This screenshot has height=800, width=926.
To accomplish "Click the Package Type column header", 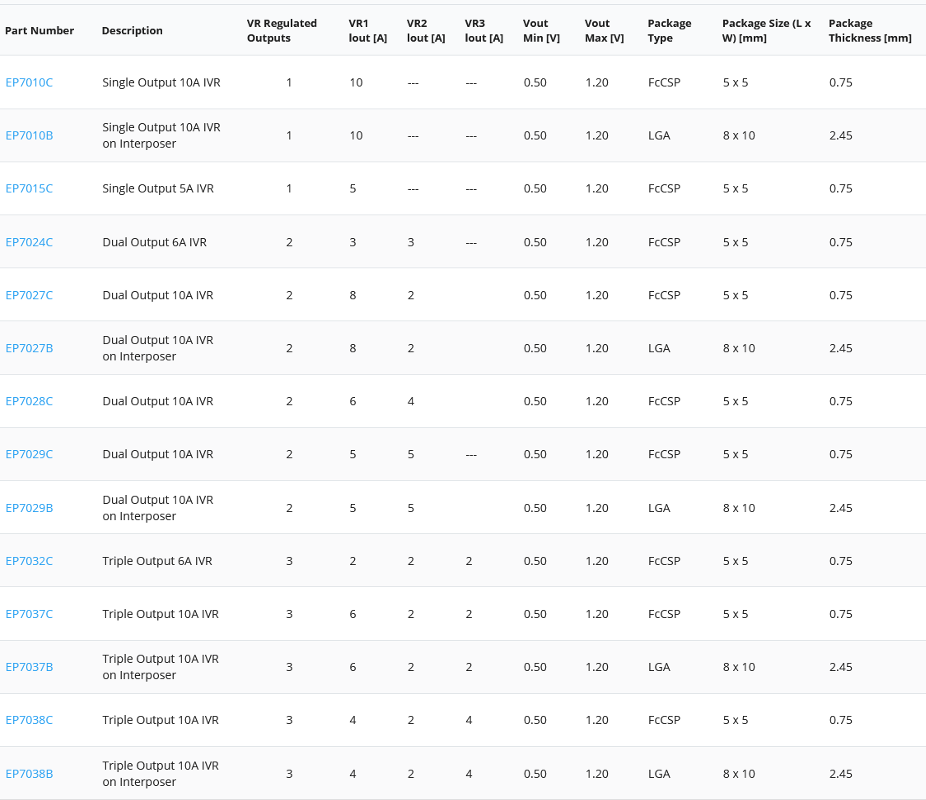I will [669, 31].
